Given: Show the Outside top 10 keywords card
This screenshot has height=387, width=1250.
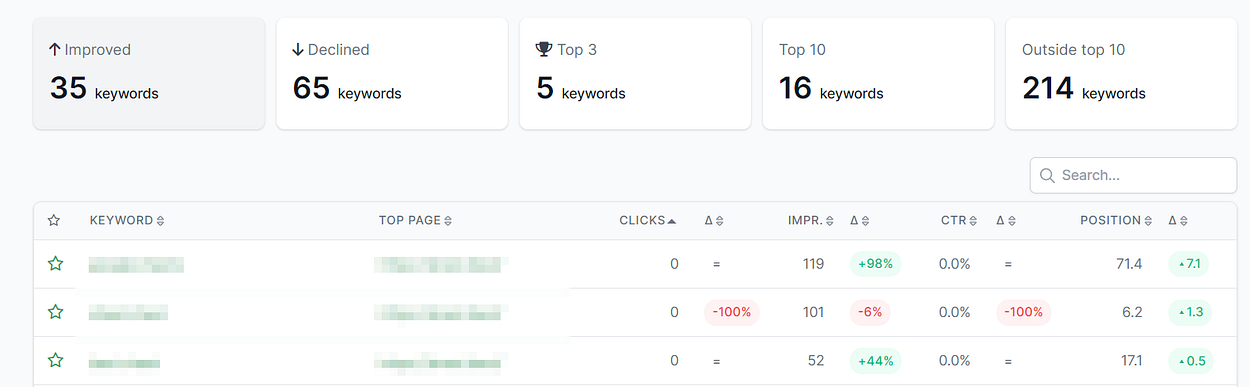Looking at the screenshot, I should pos(1121,73).
